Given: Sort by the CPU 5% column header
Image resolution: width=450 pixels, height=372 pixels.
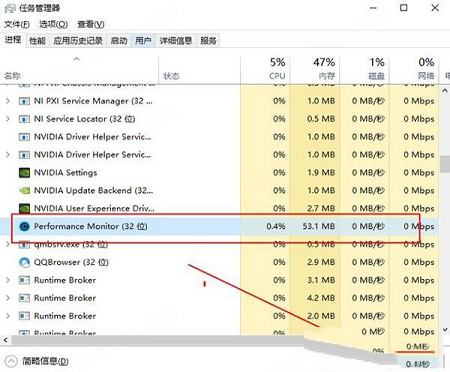Looking at the screenshot, I should pos(265,70).
